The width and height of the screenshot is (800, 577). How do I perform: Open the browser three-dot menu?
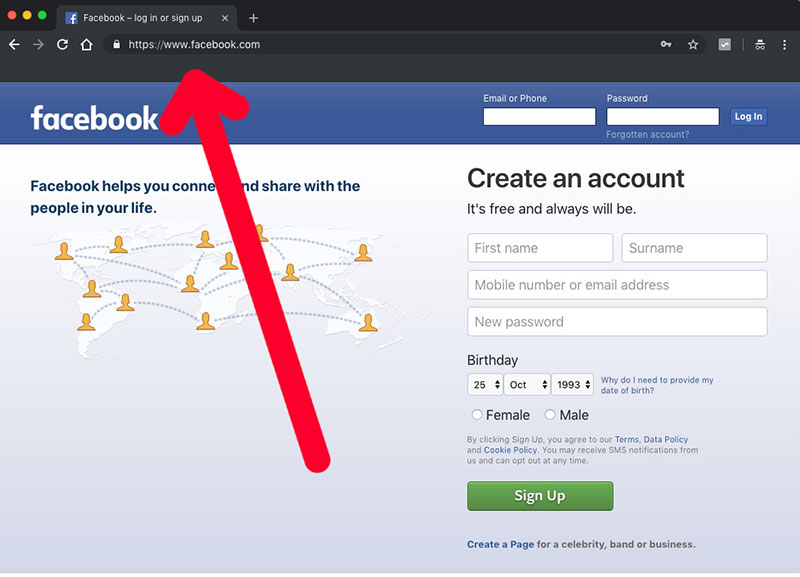[x=784, y=45]
